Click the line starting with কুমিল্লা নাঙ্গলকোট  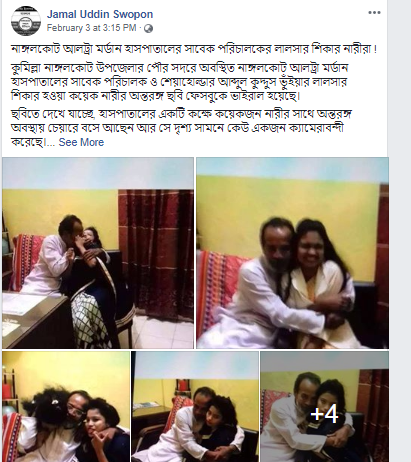(180, 68)
